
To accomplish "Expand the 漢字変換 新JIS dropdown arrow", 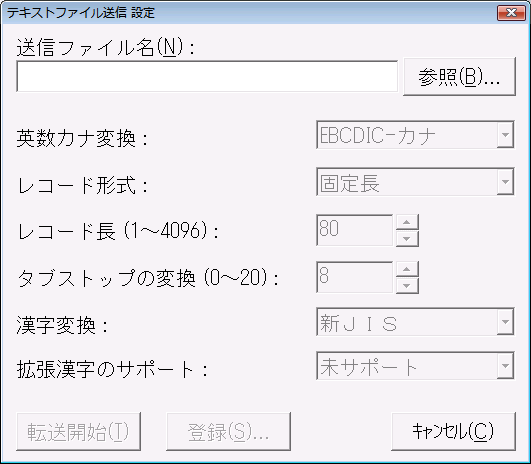I will (505, 322).
